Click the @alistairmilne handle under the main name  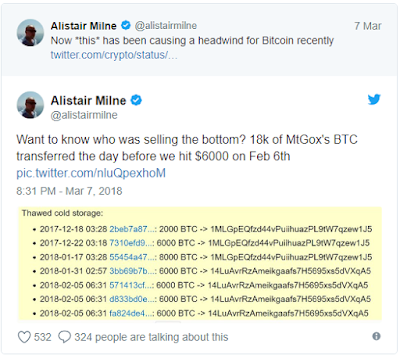(84, 115)
